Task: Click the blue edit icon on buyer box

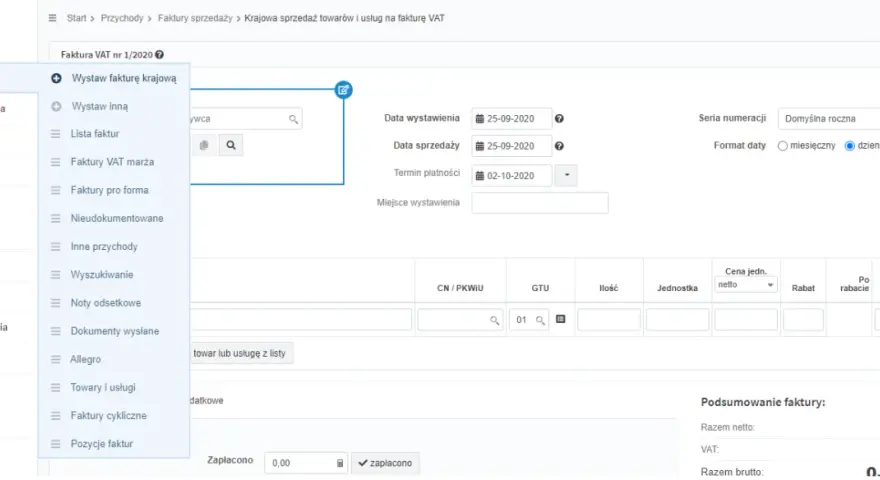Action: 343,90
